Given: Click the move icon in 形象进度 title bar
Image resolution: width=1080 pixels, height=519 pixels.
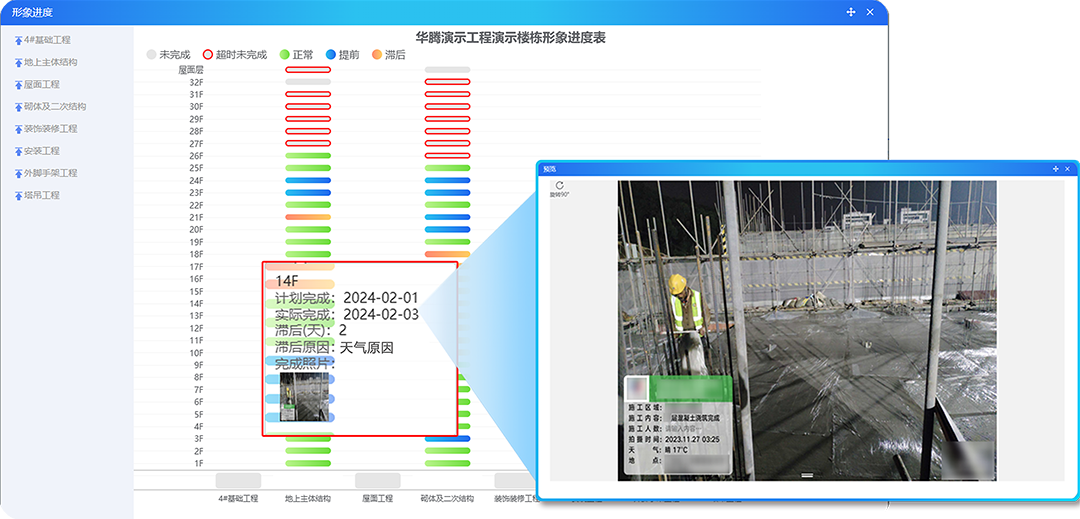Looking at the screenshot, I should tap(851, 12).
